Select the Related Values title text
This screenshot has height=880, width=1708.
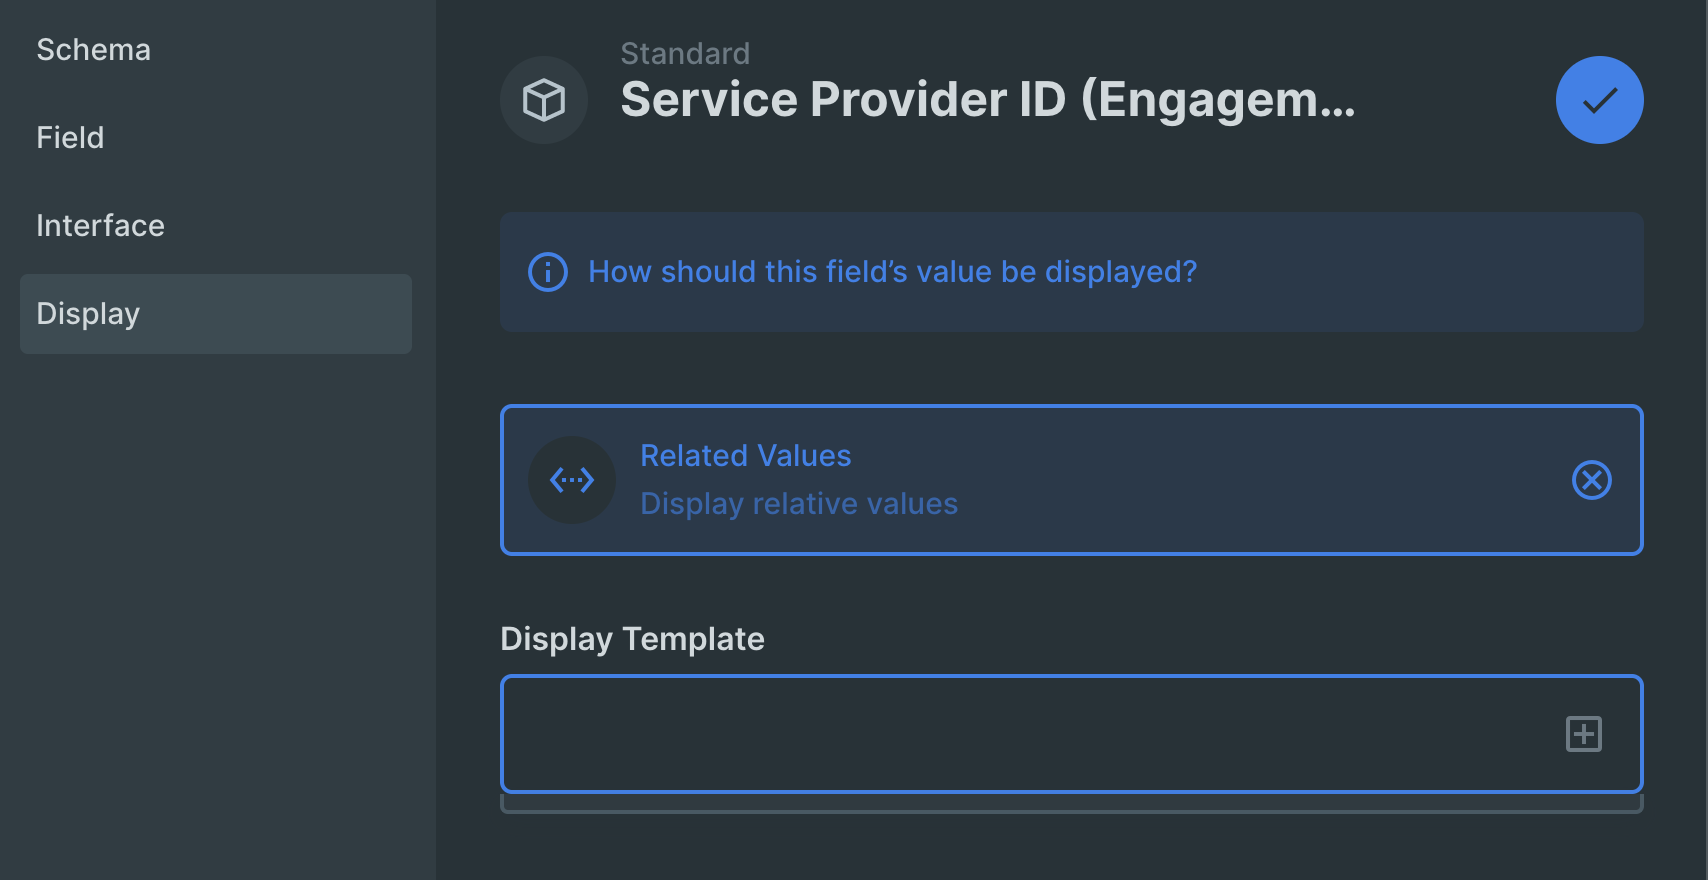coord(746,456)
